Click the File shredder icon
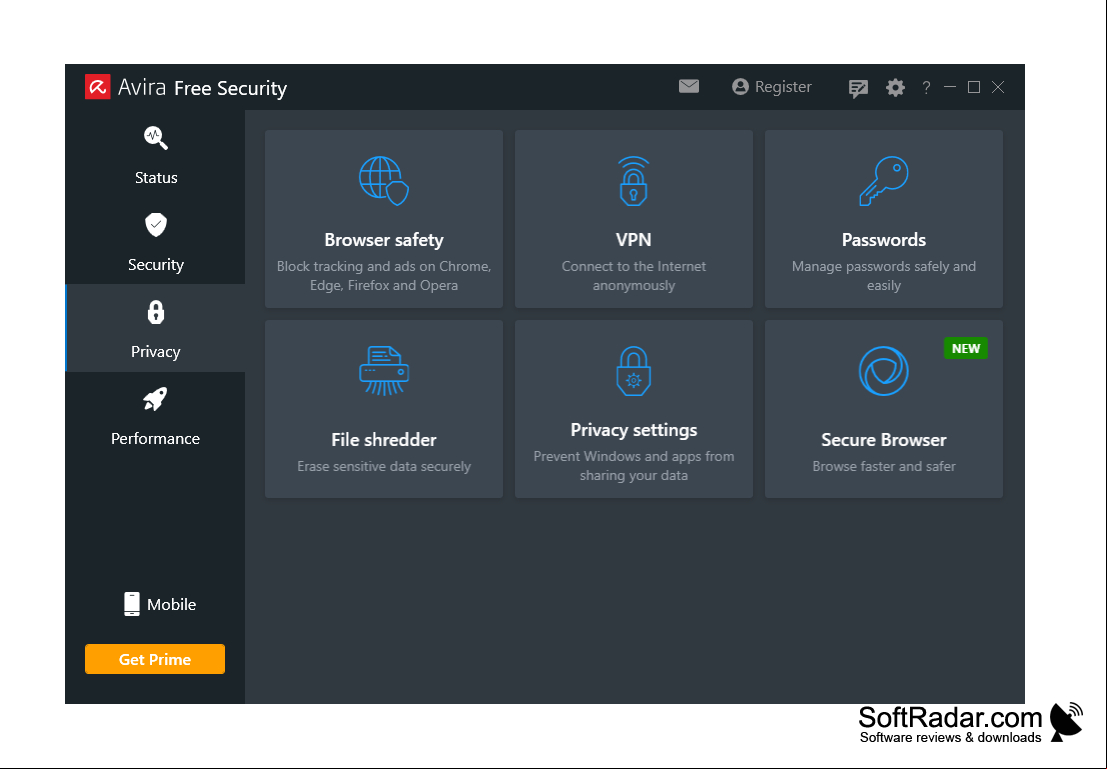The image size is (1107, 769). coord(383,371)
